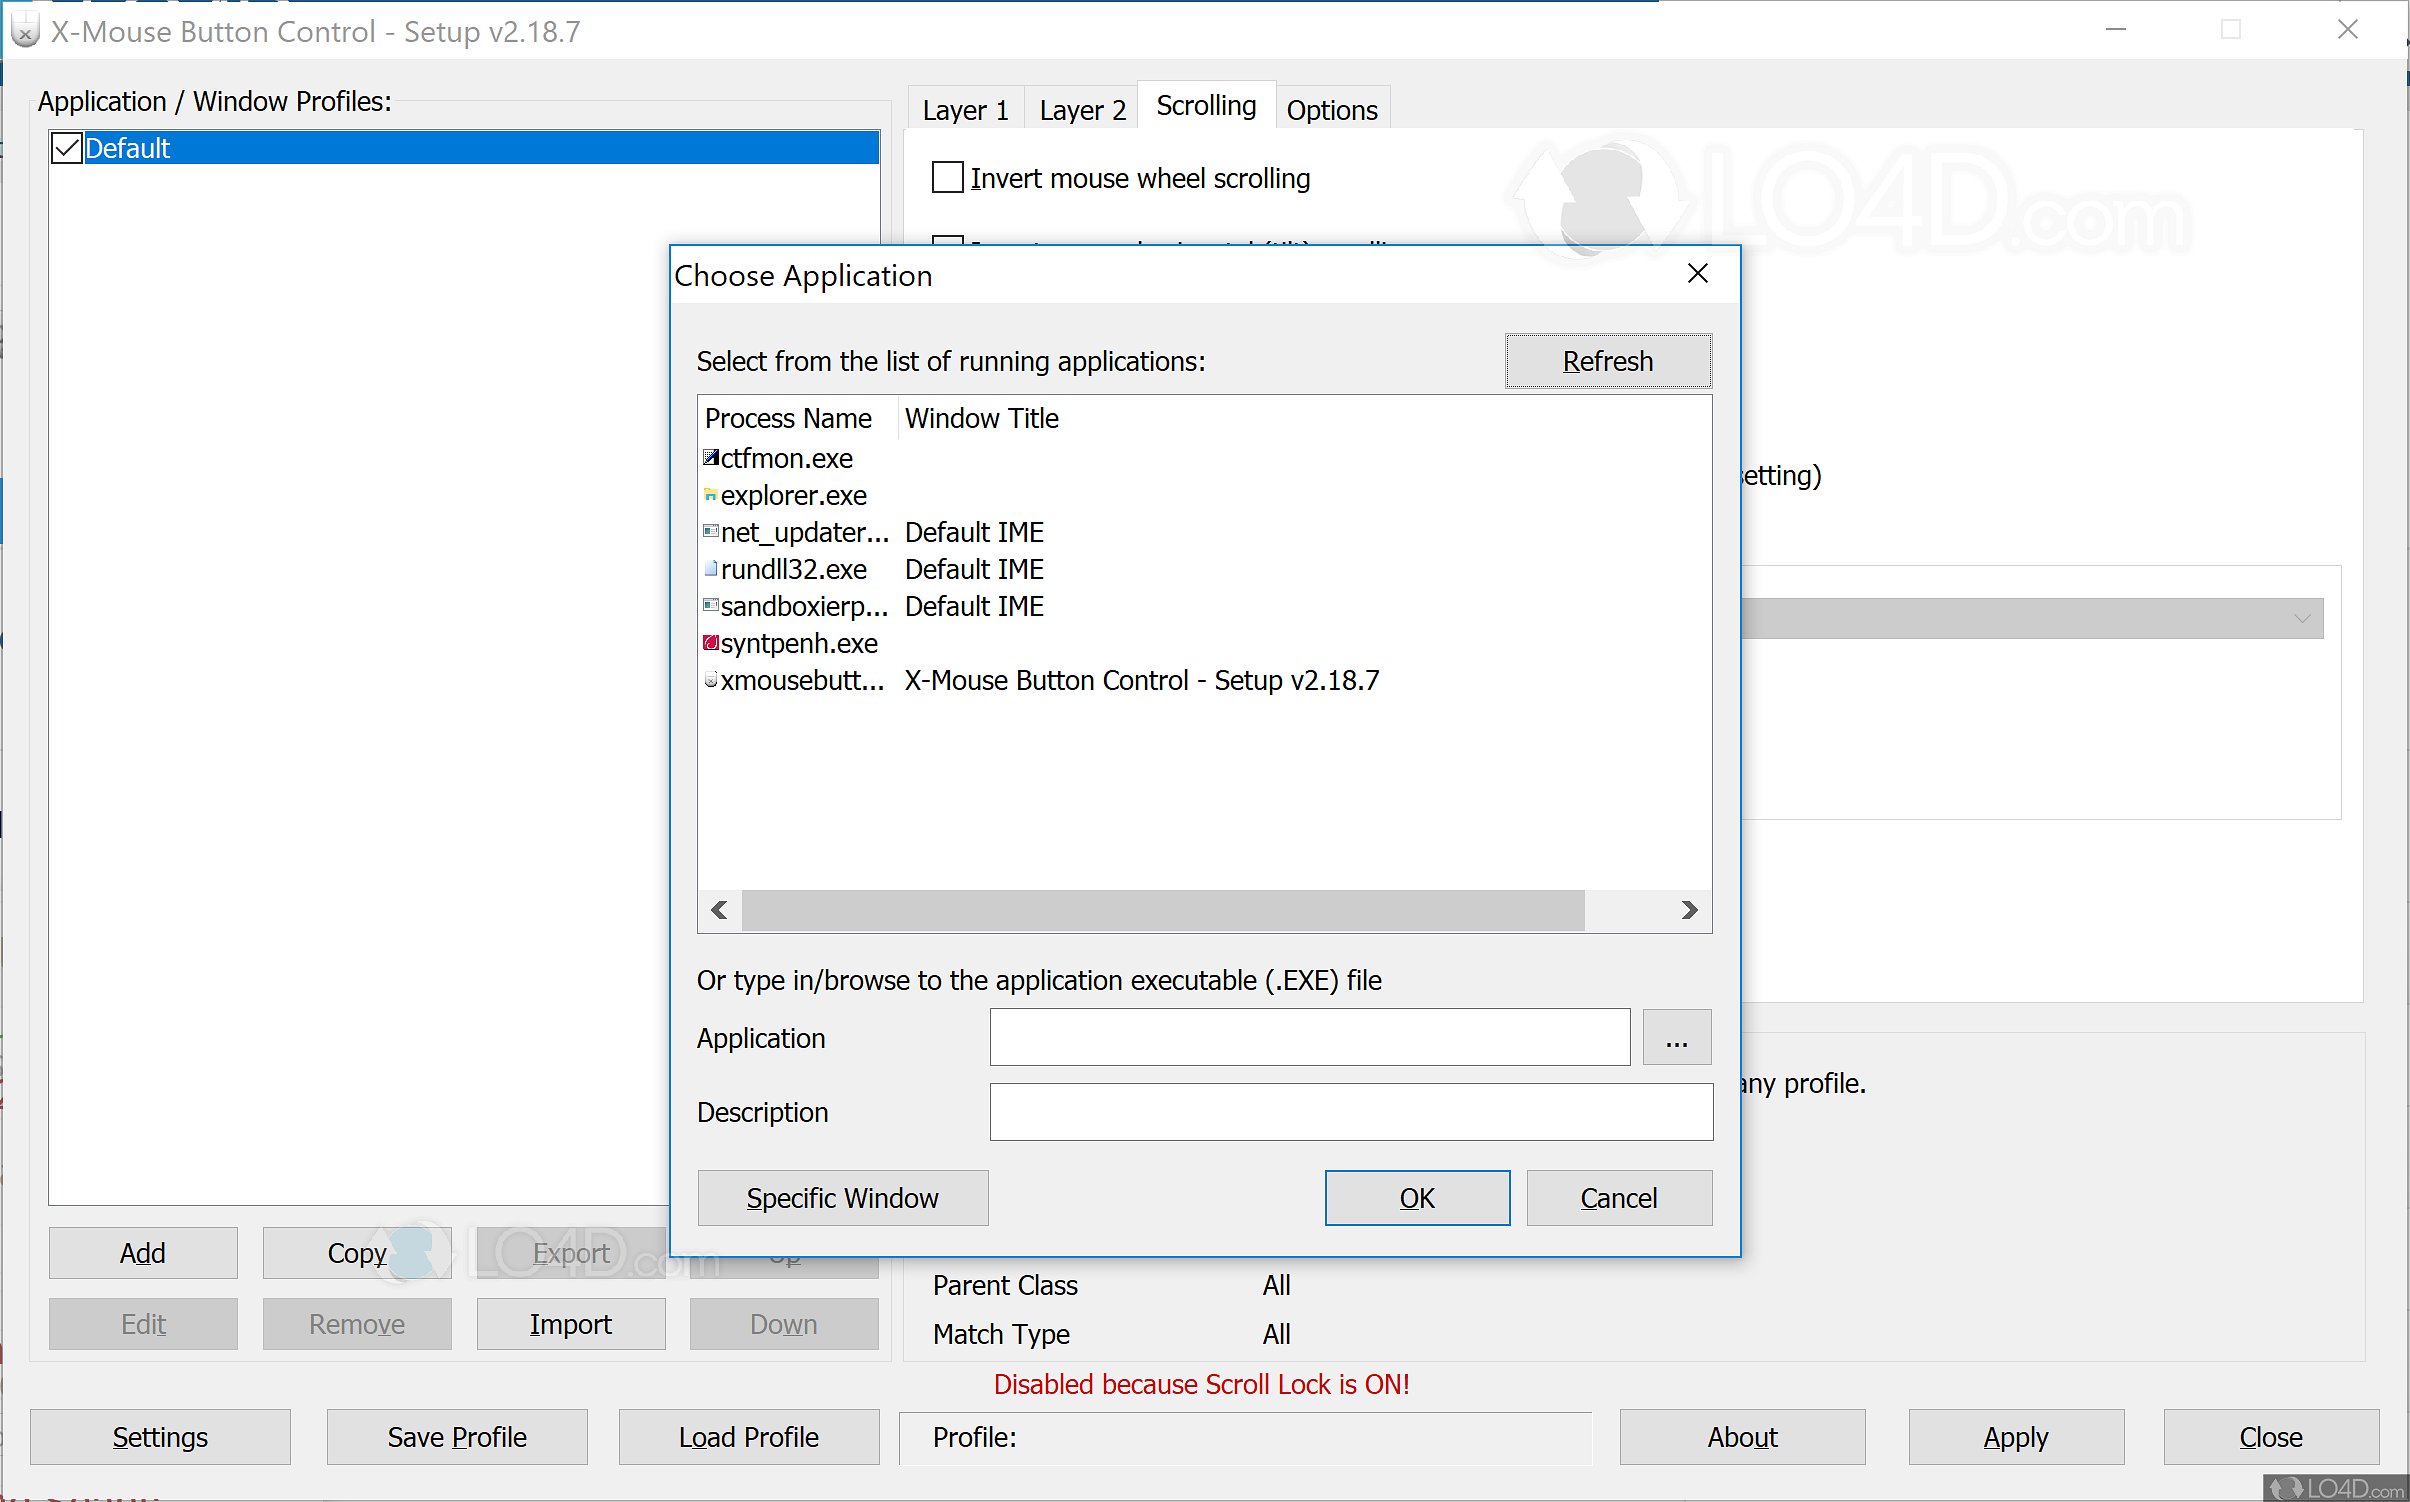Click the right arrow of the horizontal scrollbar

coord(1691,910)
